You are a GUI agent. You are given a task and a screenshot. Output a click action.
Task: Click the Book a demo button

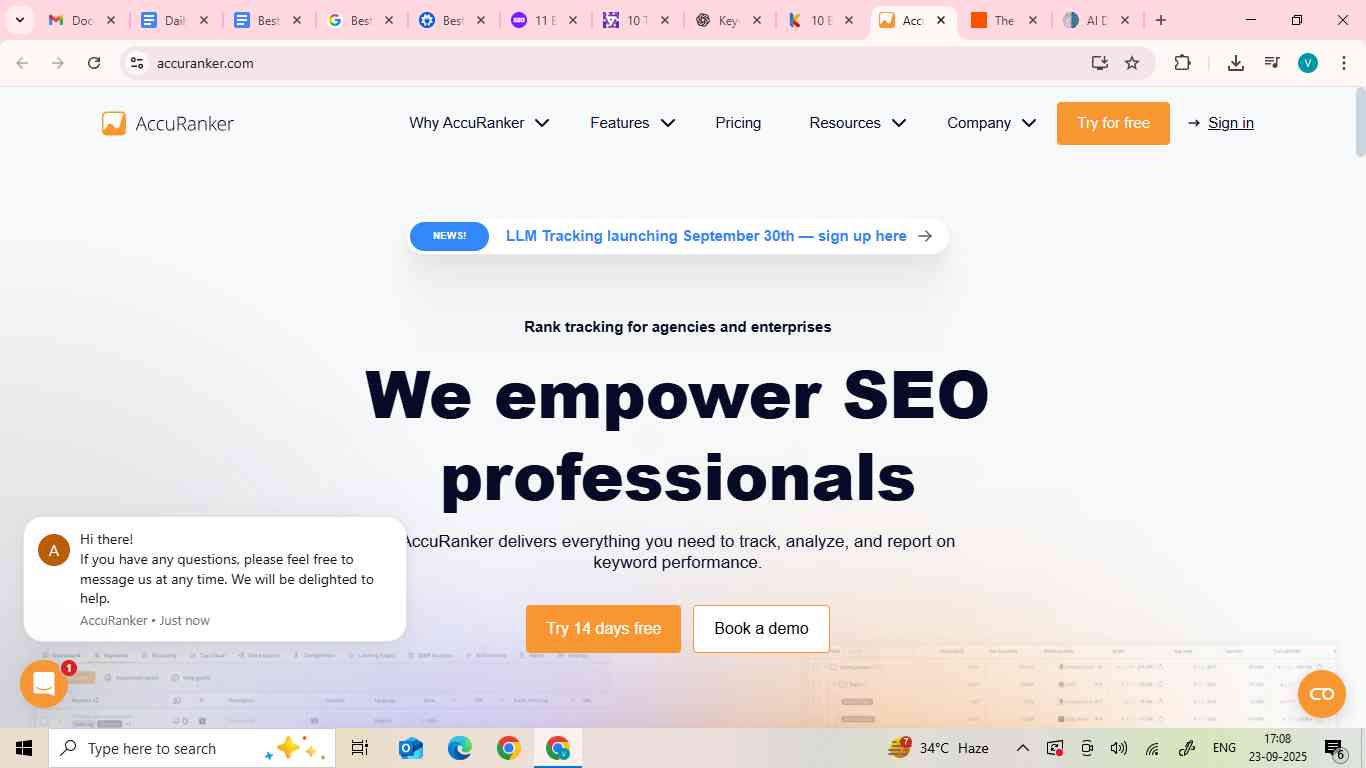point(761,629)
